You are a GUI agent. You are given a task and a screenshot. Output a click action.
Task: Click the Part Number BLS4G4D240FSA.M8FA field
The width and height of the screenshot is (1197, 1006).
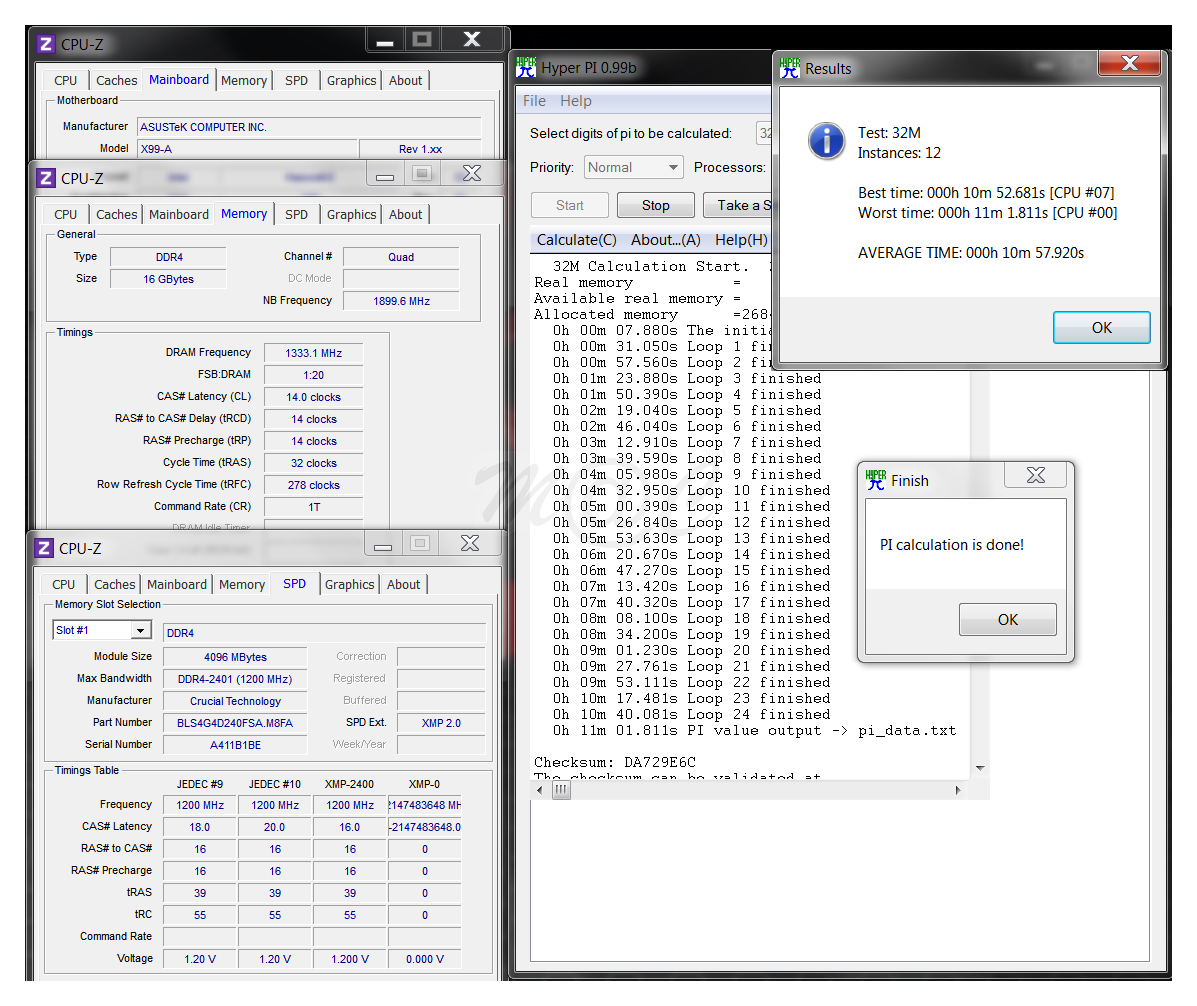coord(235,723)
